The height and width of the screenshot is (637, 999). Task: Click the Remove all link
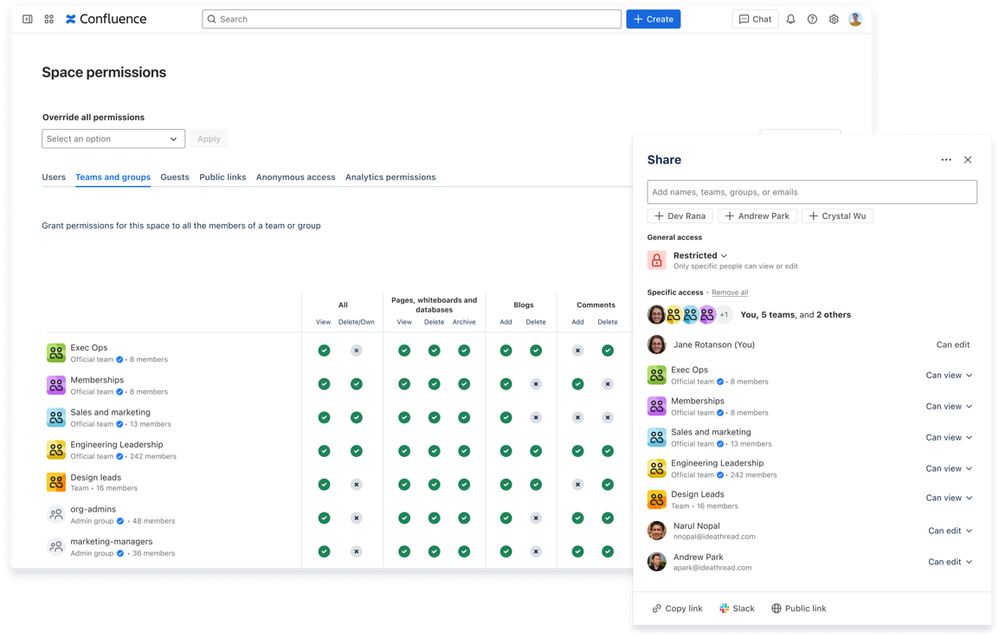729,292
